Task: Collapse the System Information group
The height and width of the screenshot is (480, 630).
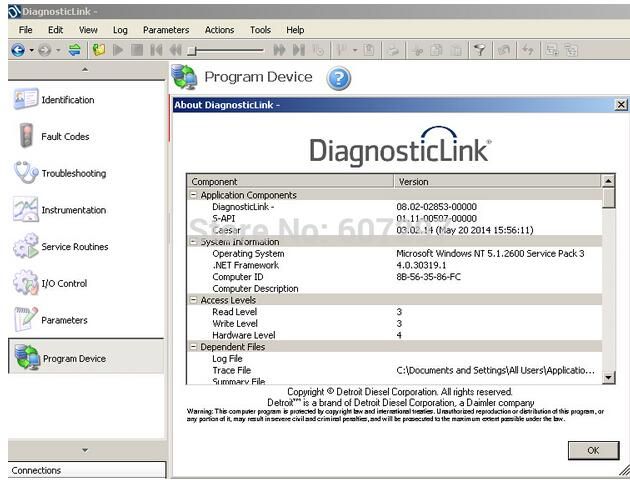Action: coord(193,242)
